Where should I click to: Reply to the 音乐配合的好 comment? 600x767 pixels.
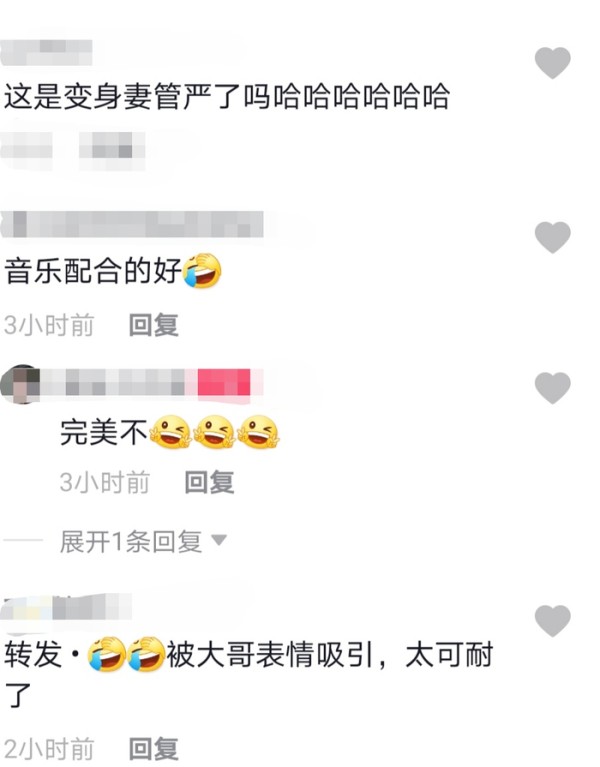154,325
